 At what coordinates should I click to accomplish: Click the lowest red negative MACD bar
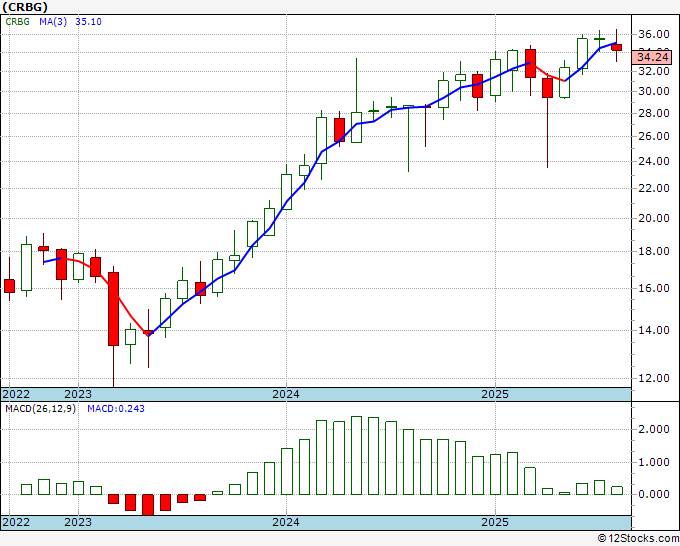pyautogui.click(x=148, y=505)
